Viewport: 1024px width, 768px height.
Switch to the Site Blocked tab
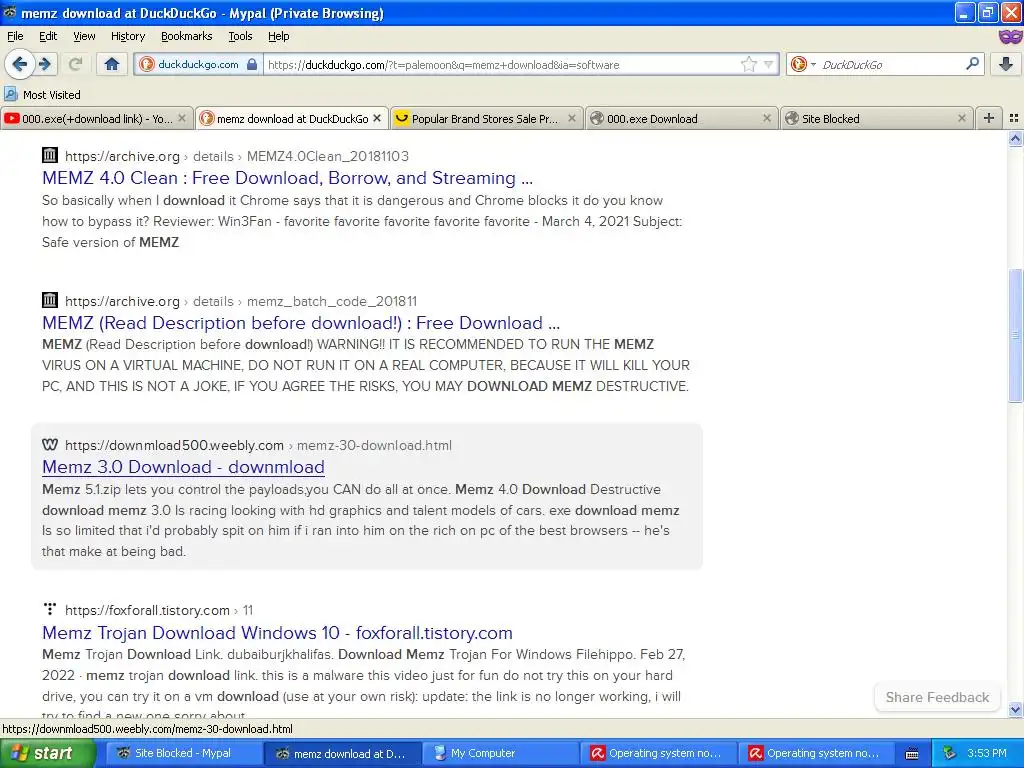pos(876,118)
